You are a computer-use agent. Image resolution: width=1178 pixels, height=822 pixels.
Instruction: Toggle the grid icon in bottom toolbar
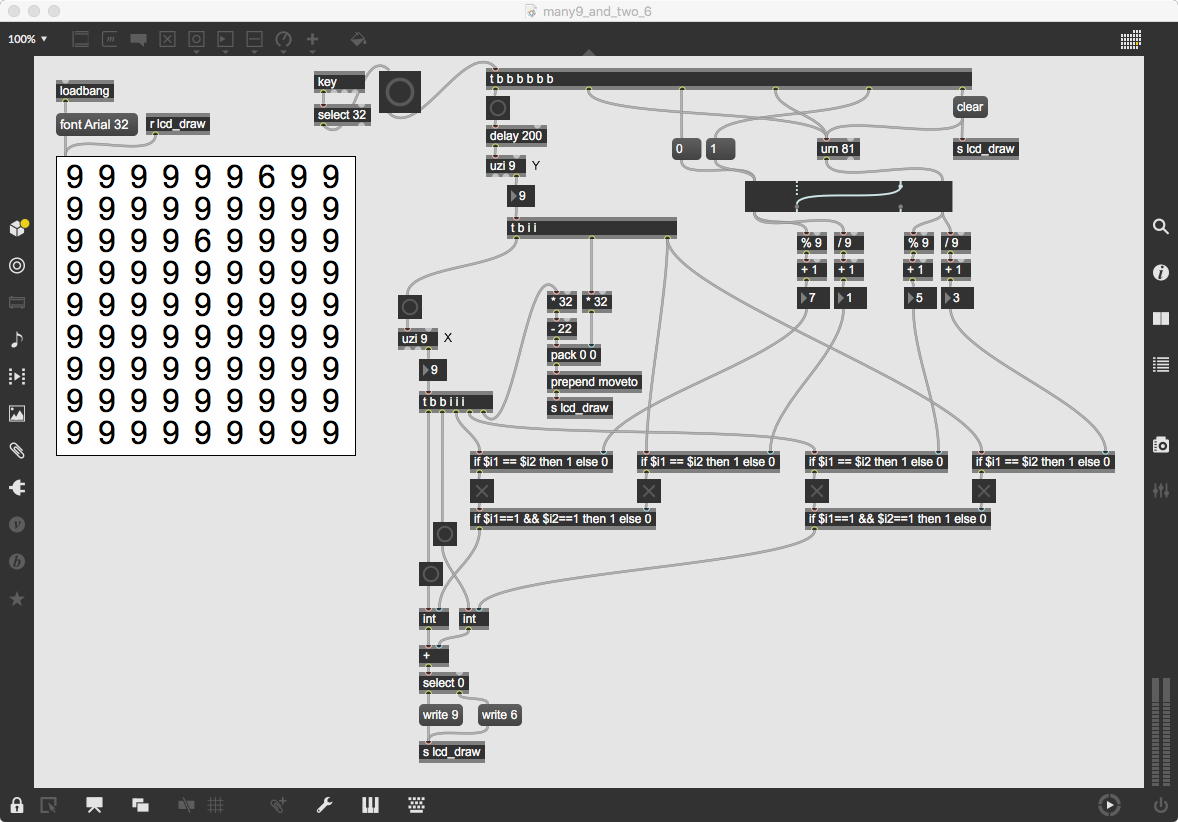216,805
